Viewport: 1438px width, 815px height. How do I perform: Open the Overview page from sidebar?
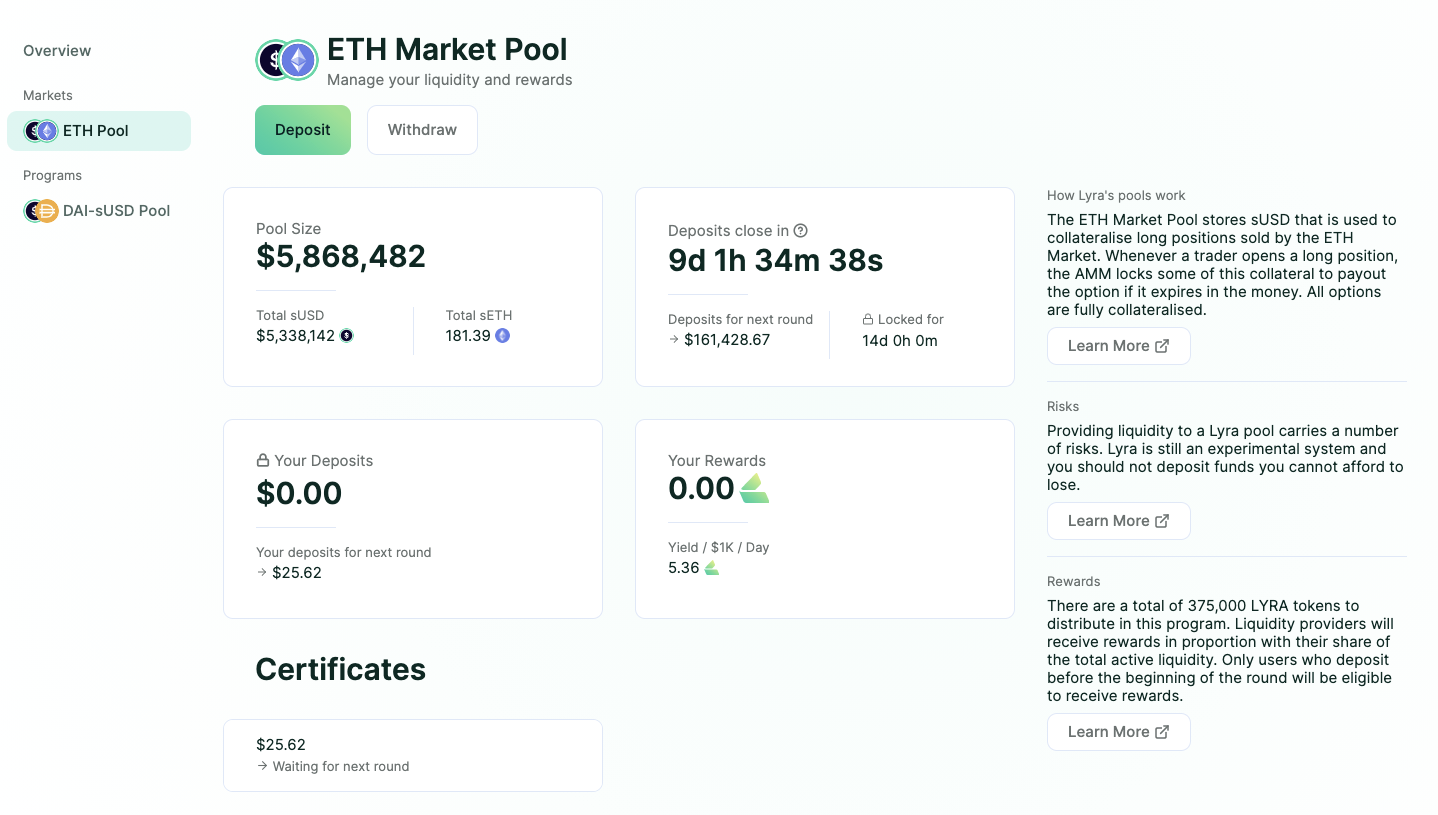pos(57,51)
